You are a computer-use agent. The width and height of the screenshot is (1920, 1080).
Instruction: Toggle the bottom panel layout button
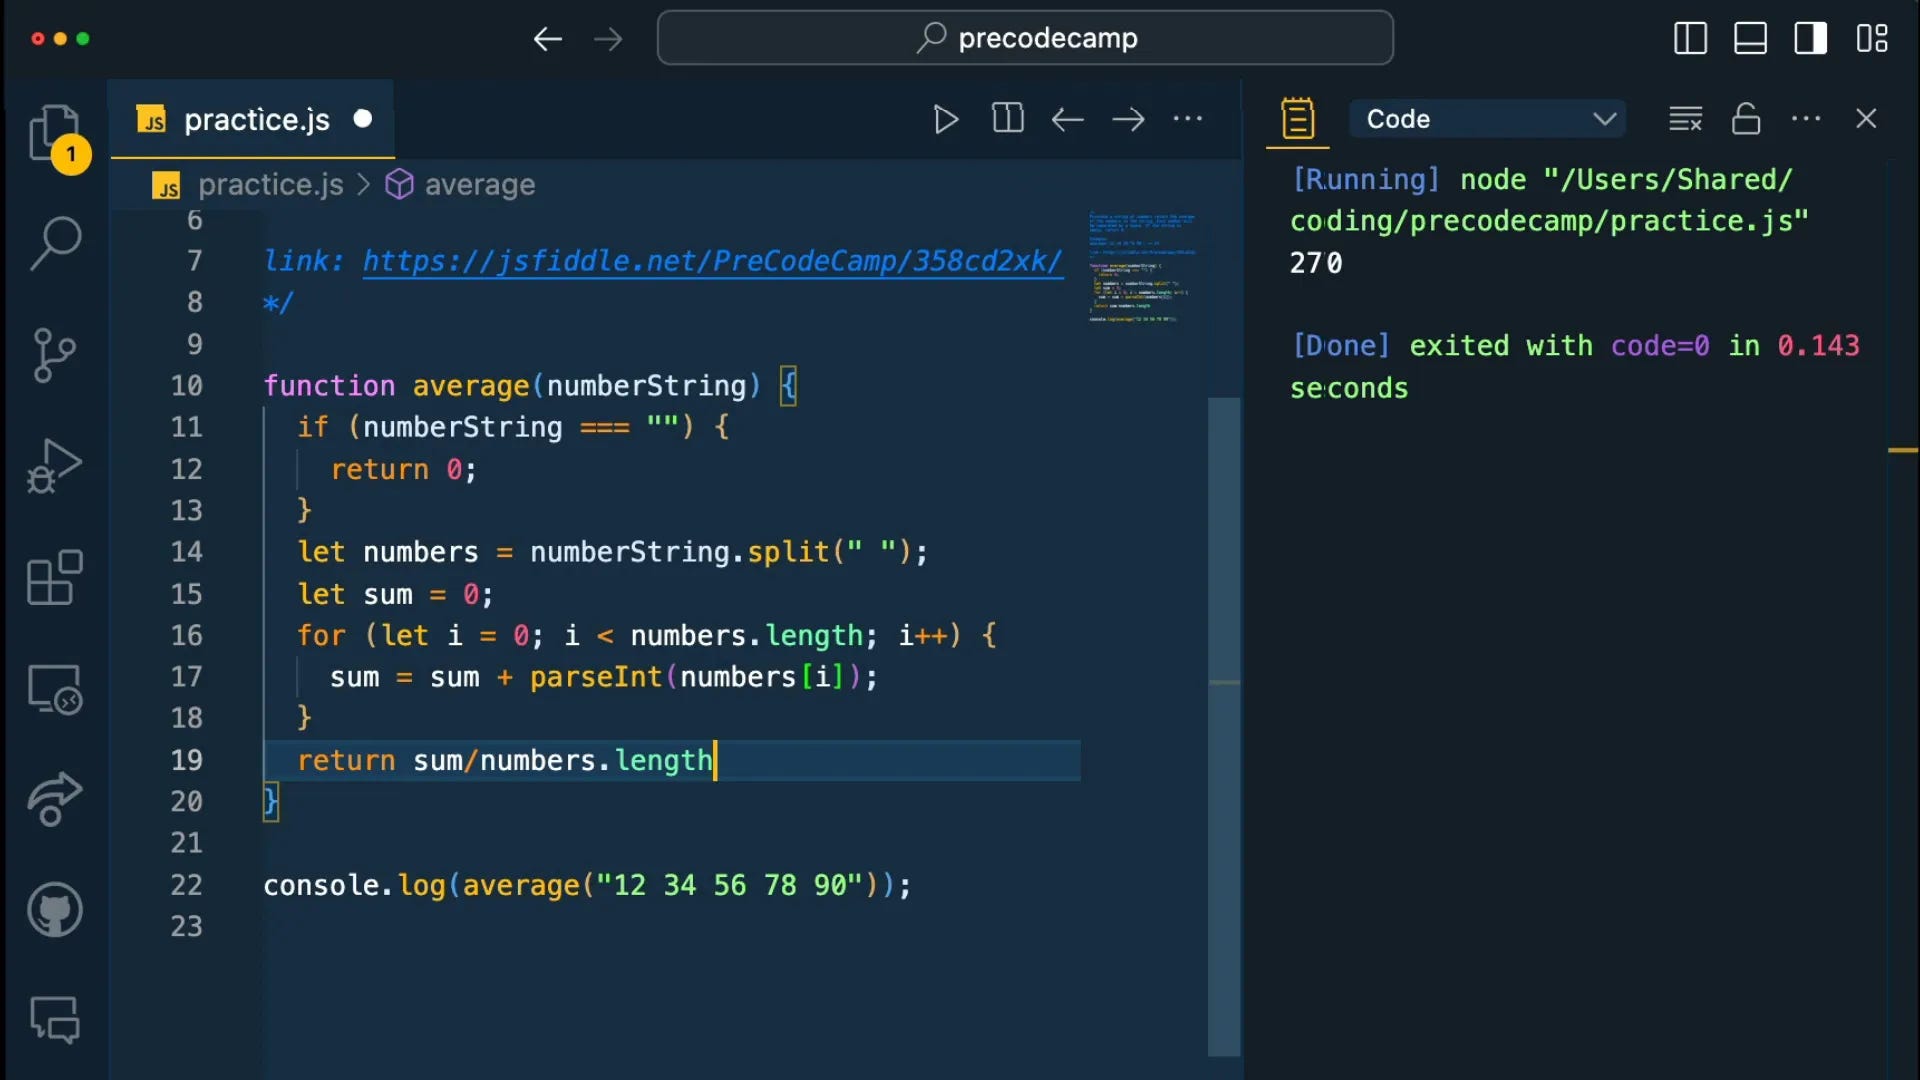click(x=1750, y=39)
